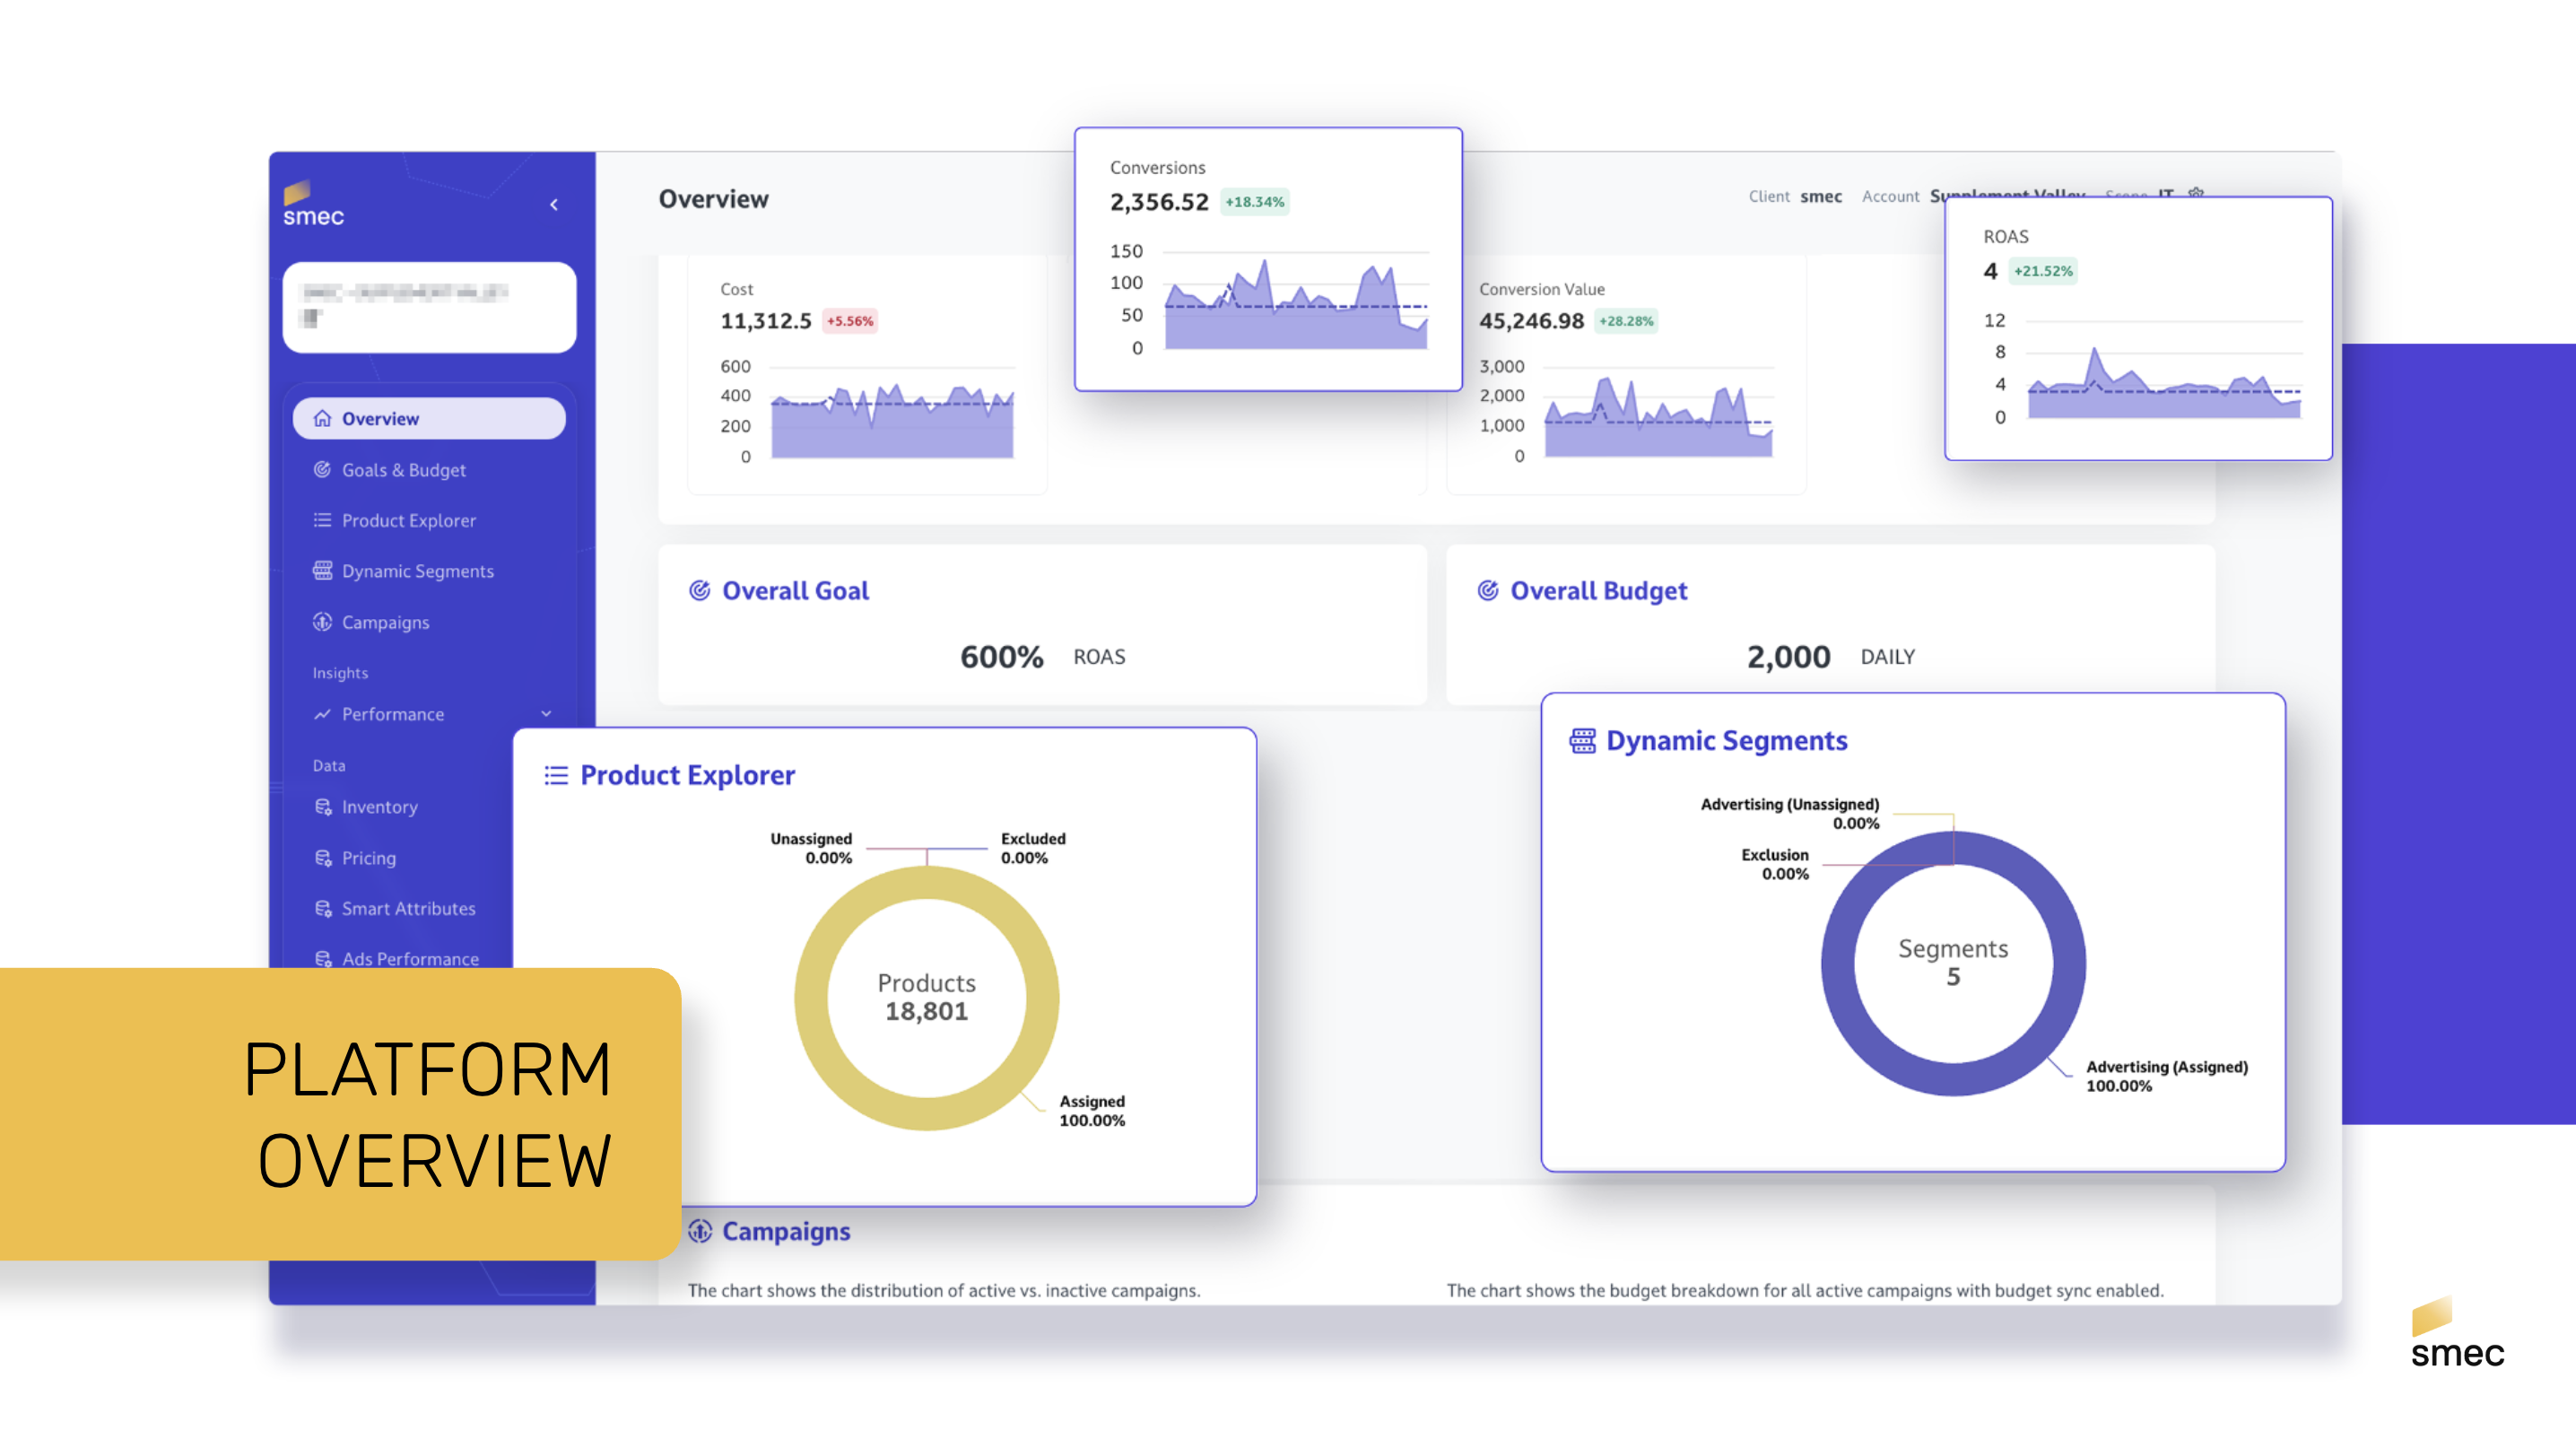Screen dimensions: 2576x1448
Task: Click the purple Segments donut ring
Action: click(x=1838, y=964)
